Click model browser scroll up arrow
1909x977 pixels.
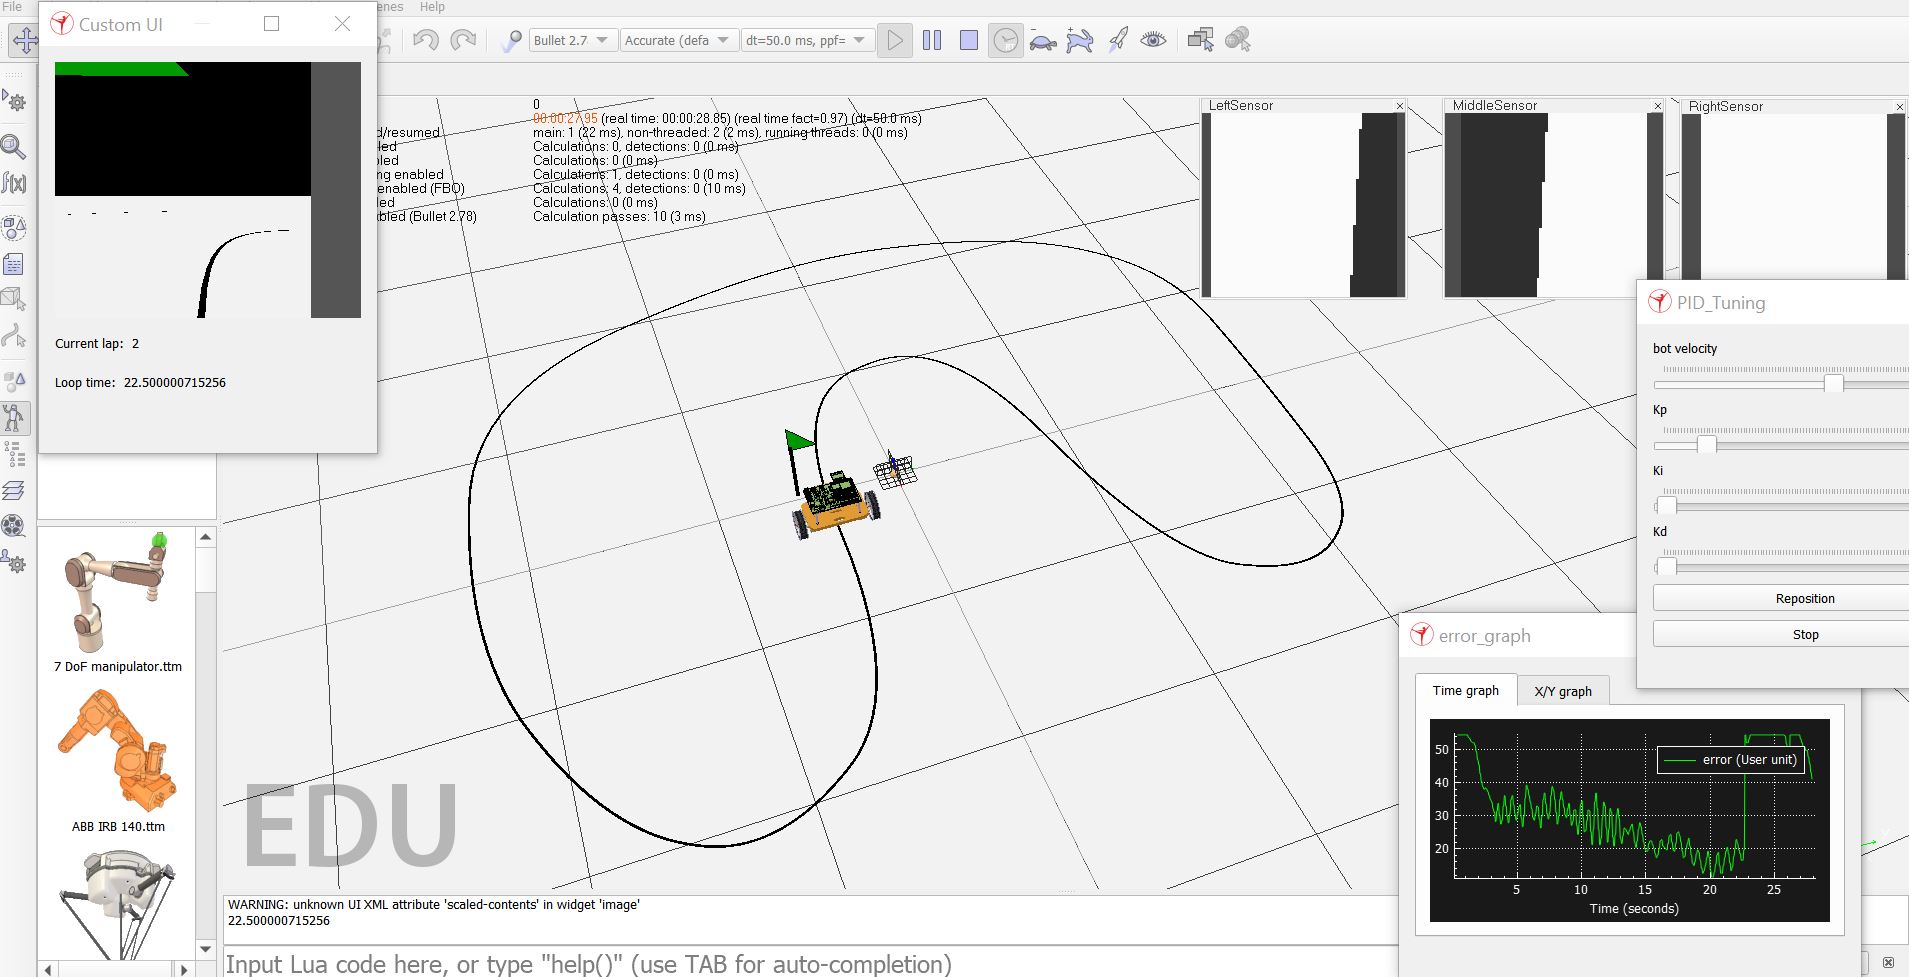tap(205, 537)
